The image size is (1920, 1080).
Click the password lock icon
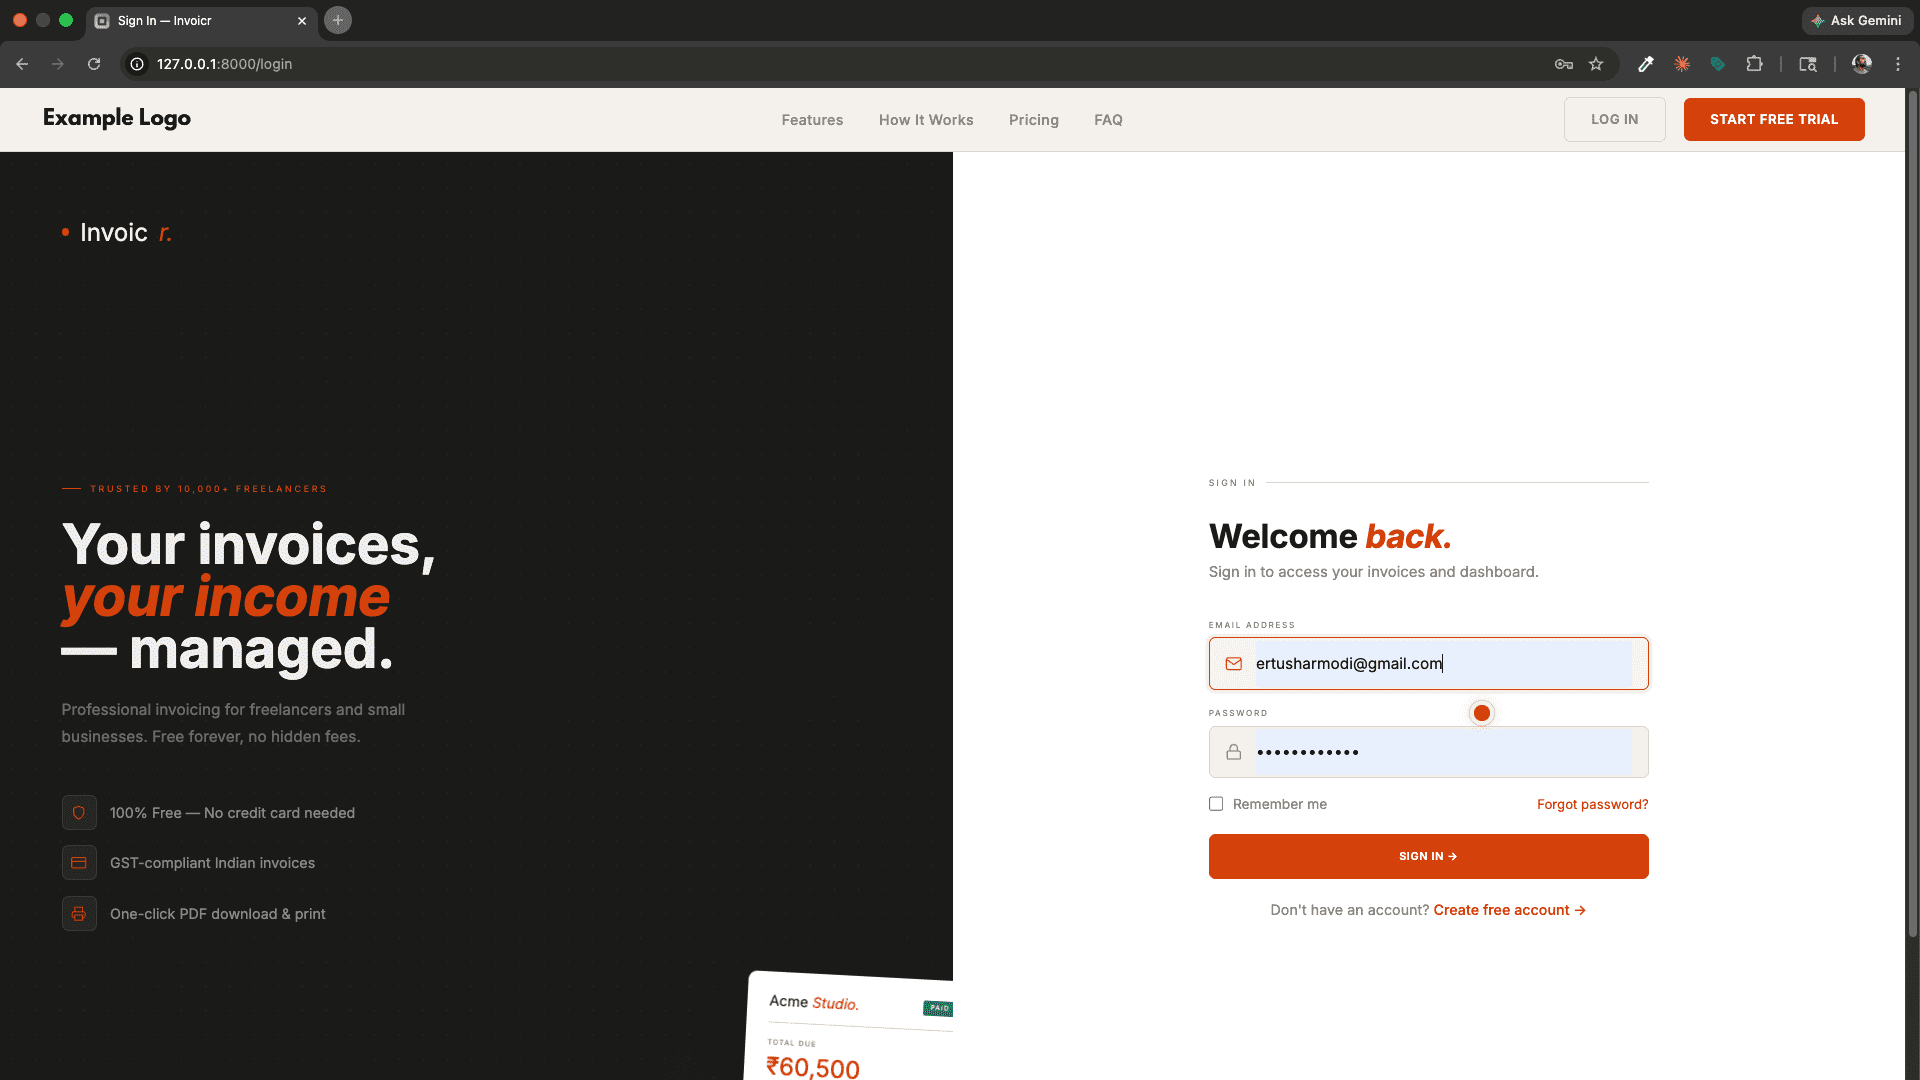1234,752
